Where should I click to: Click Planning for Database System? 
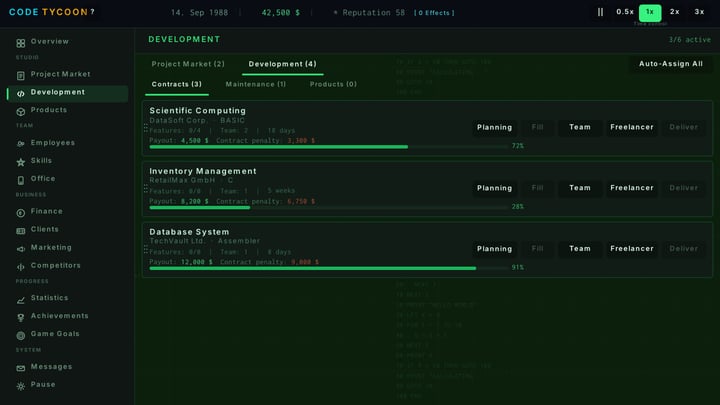(x=495, y=249)
